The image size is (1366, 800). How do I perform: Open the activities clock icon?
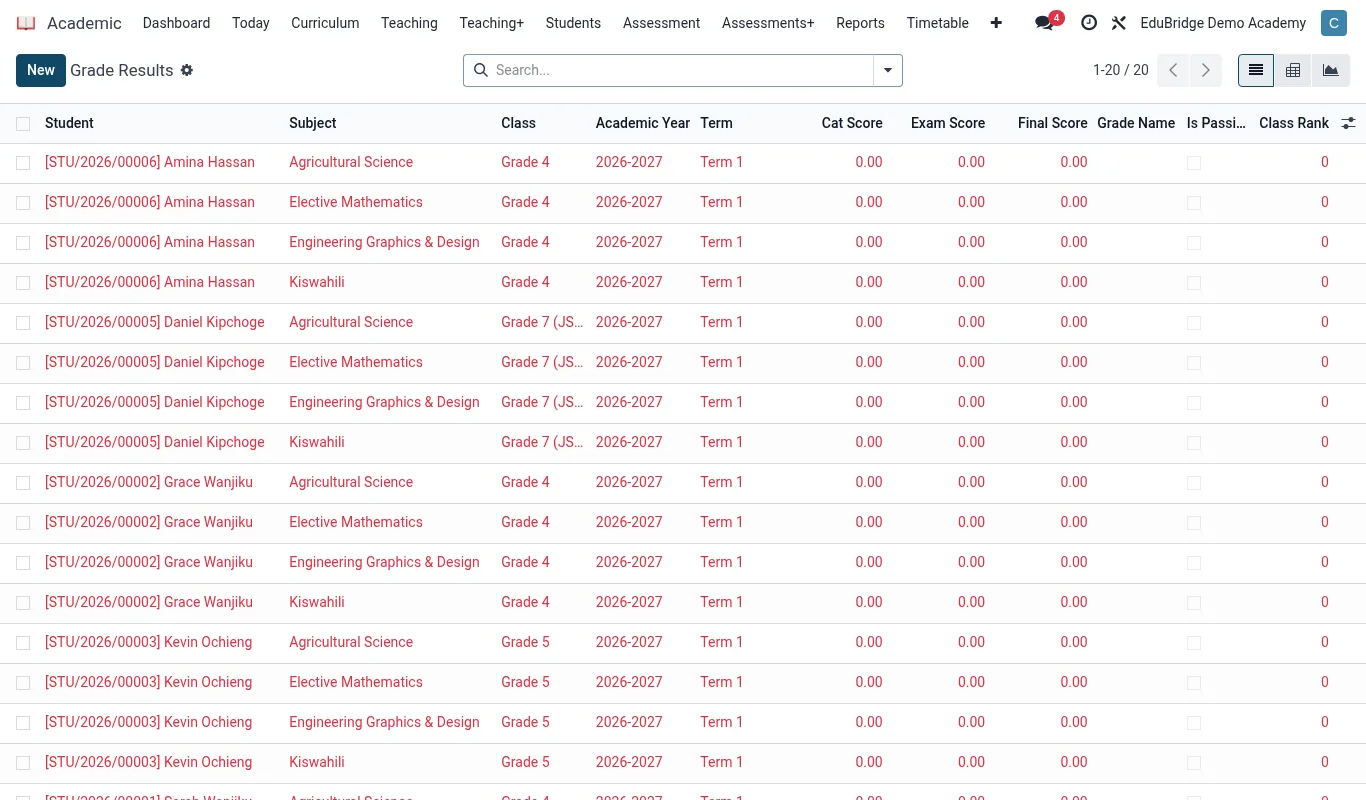(1089, 23)
